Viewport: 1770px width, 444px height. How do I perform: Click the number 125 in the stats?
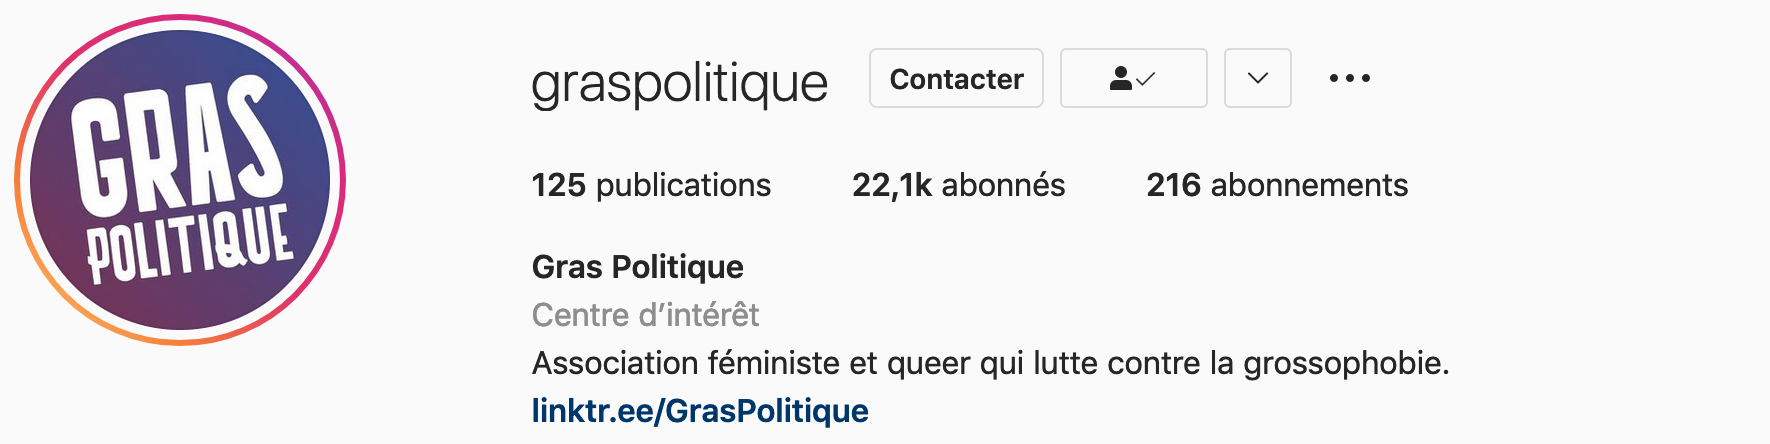click(558, 185)
